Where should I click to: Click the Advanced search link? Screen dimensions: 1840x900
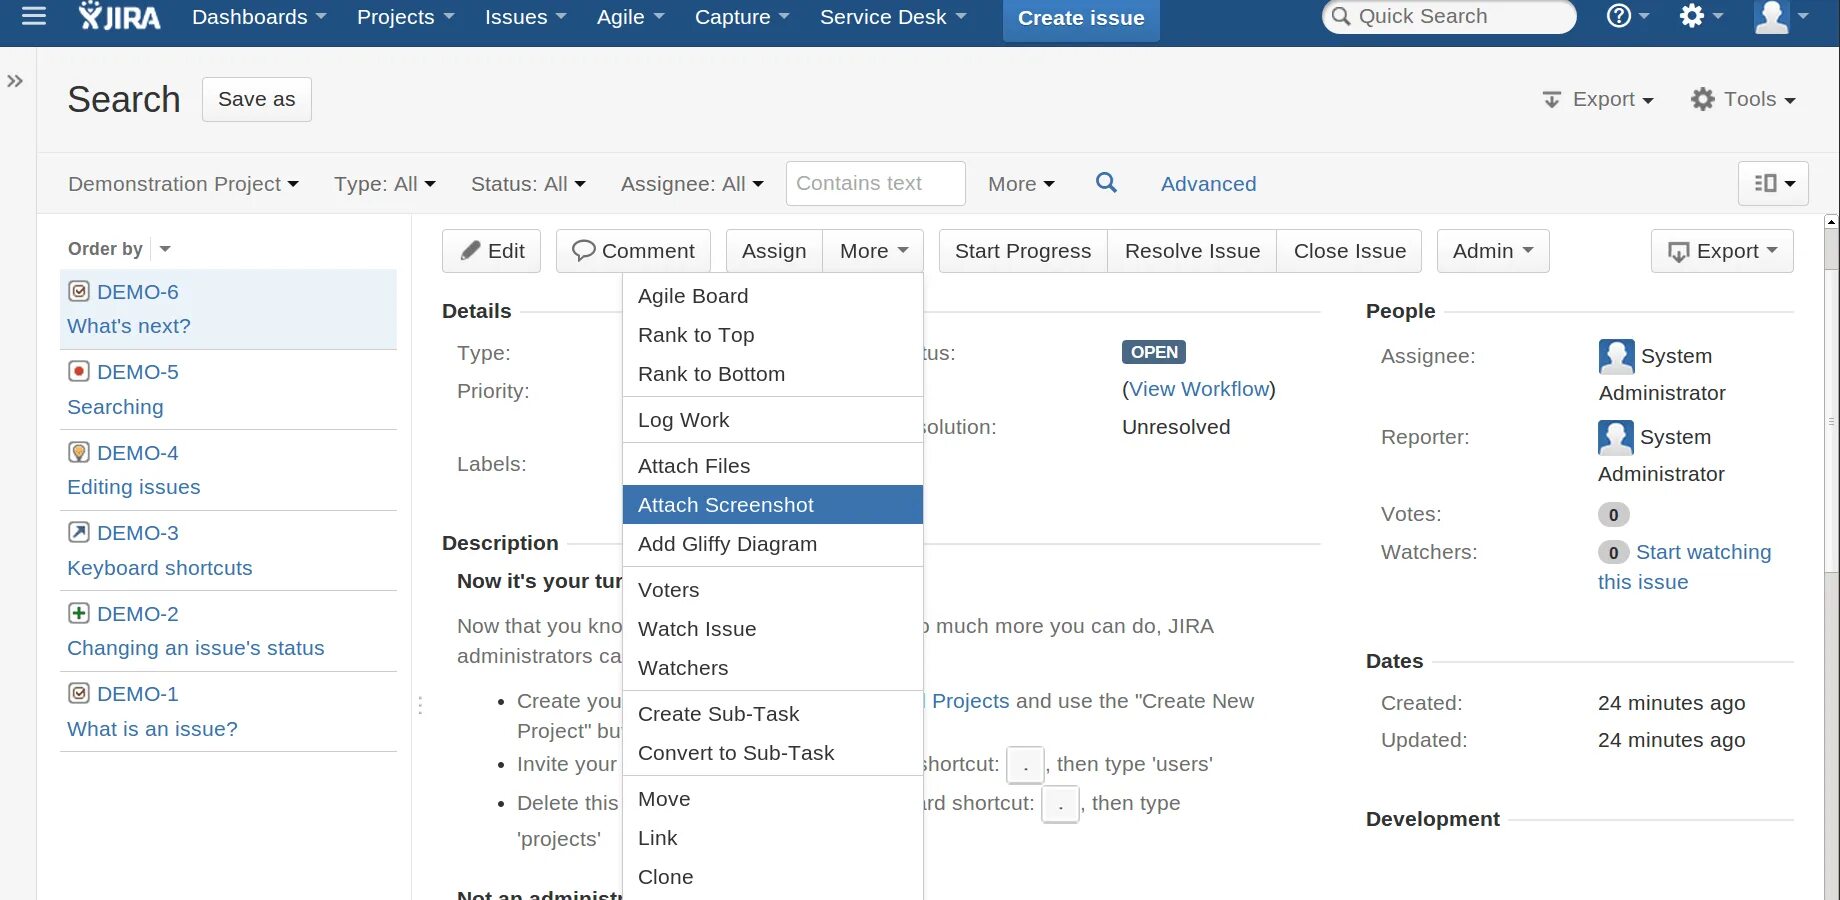coord(1208,184)
